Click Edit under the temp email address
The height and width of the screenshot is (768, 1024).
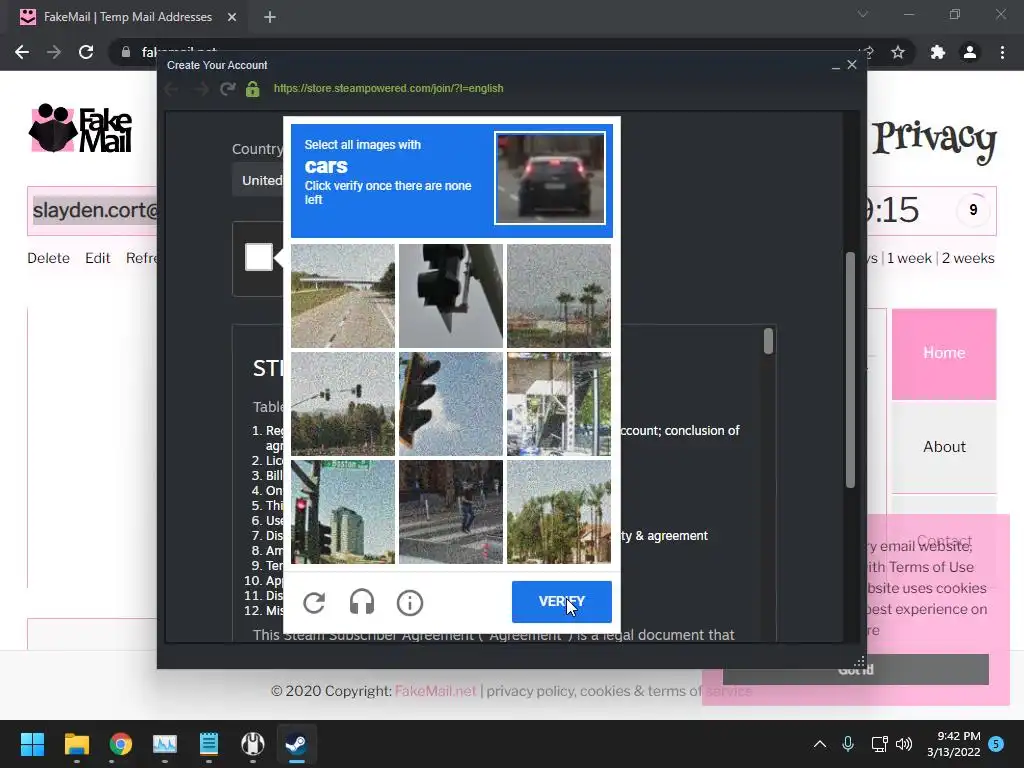(97, 258)
